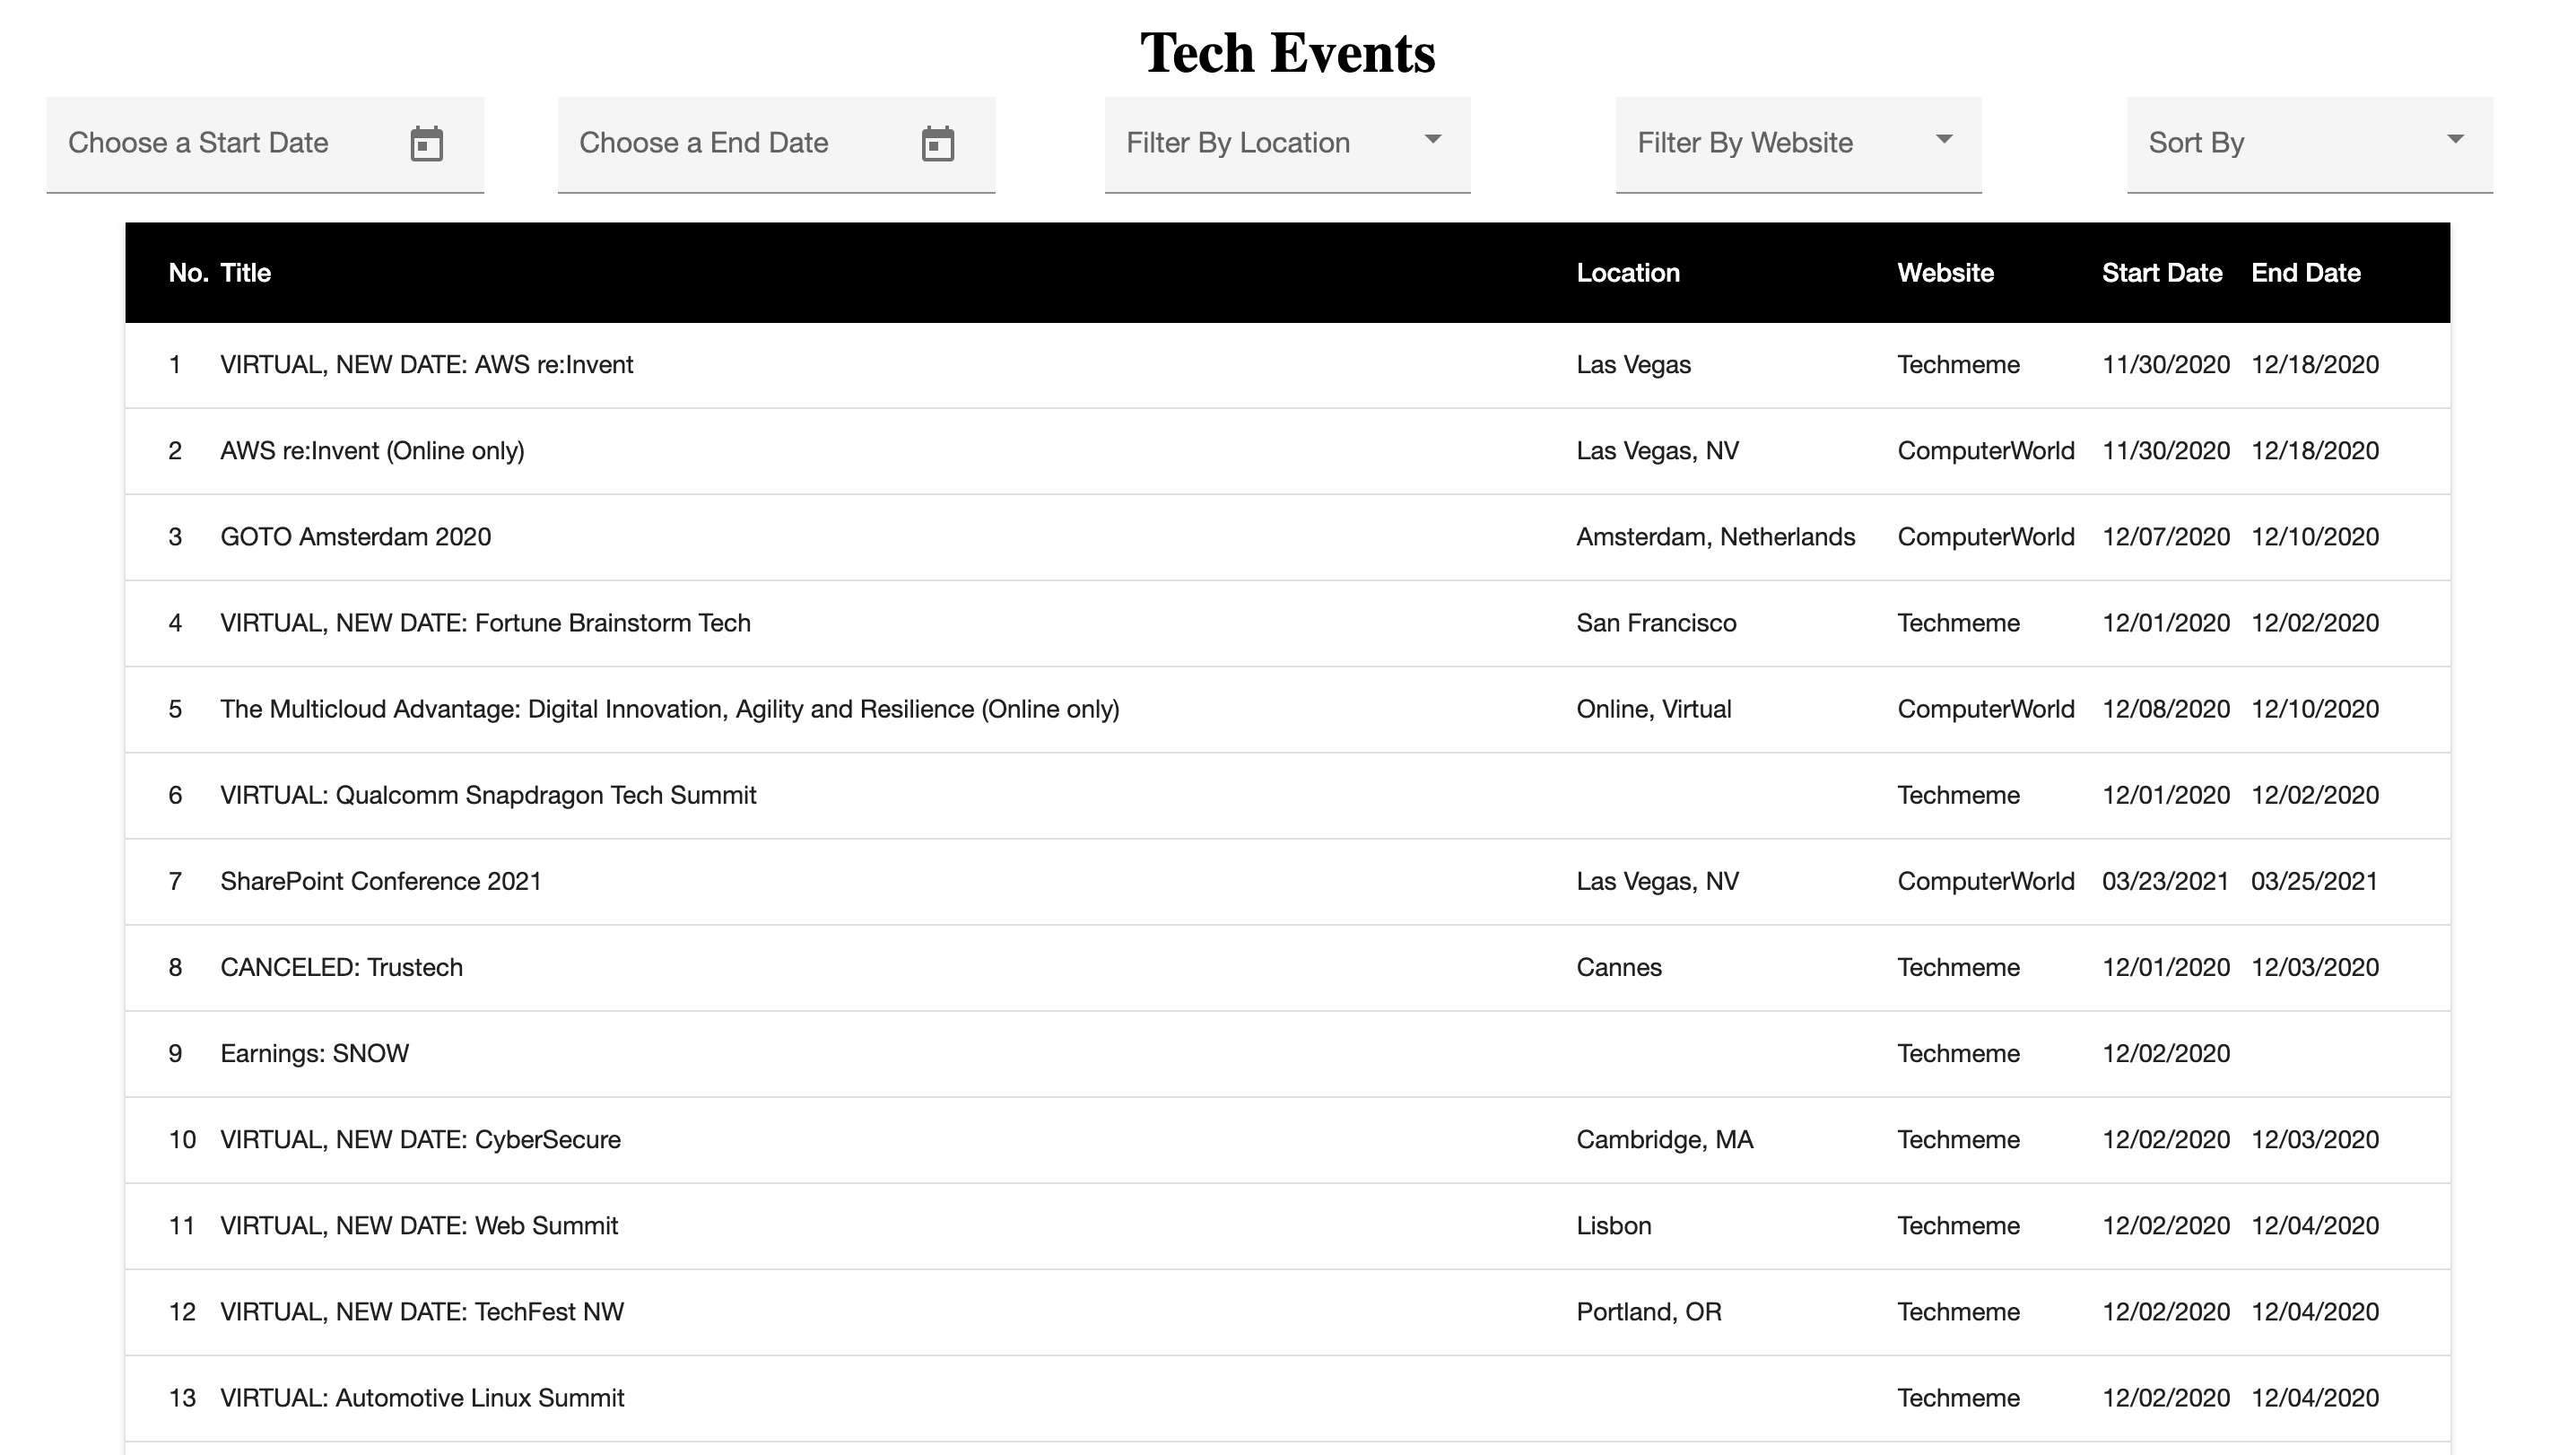This screenshot has width=2576, height=1455.
Task: Select the Multicloud Advantage event title
Action: click(669, 709)
